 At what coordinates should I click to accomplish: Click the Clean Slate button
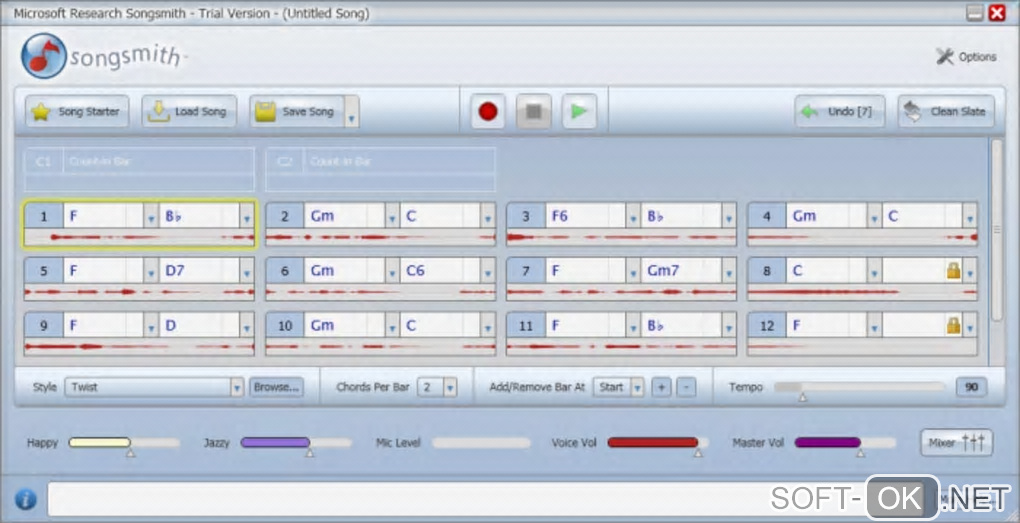[946, 111]
